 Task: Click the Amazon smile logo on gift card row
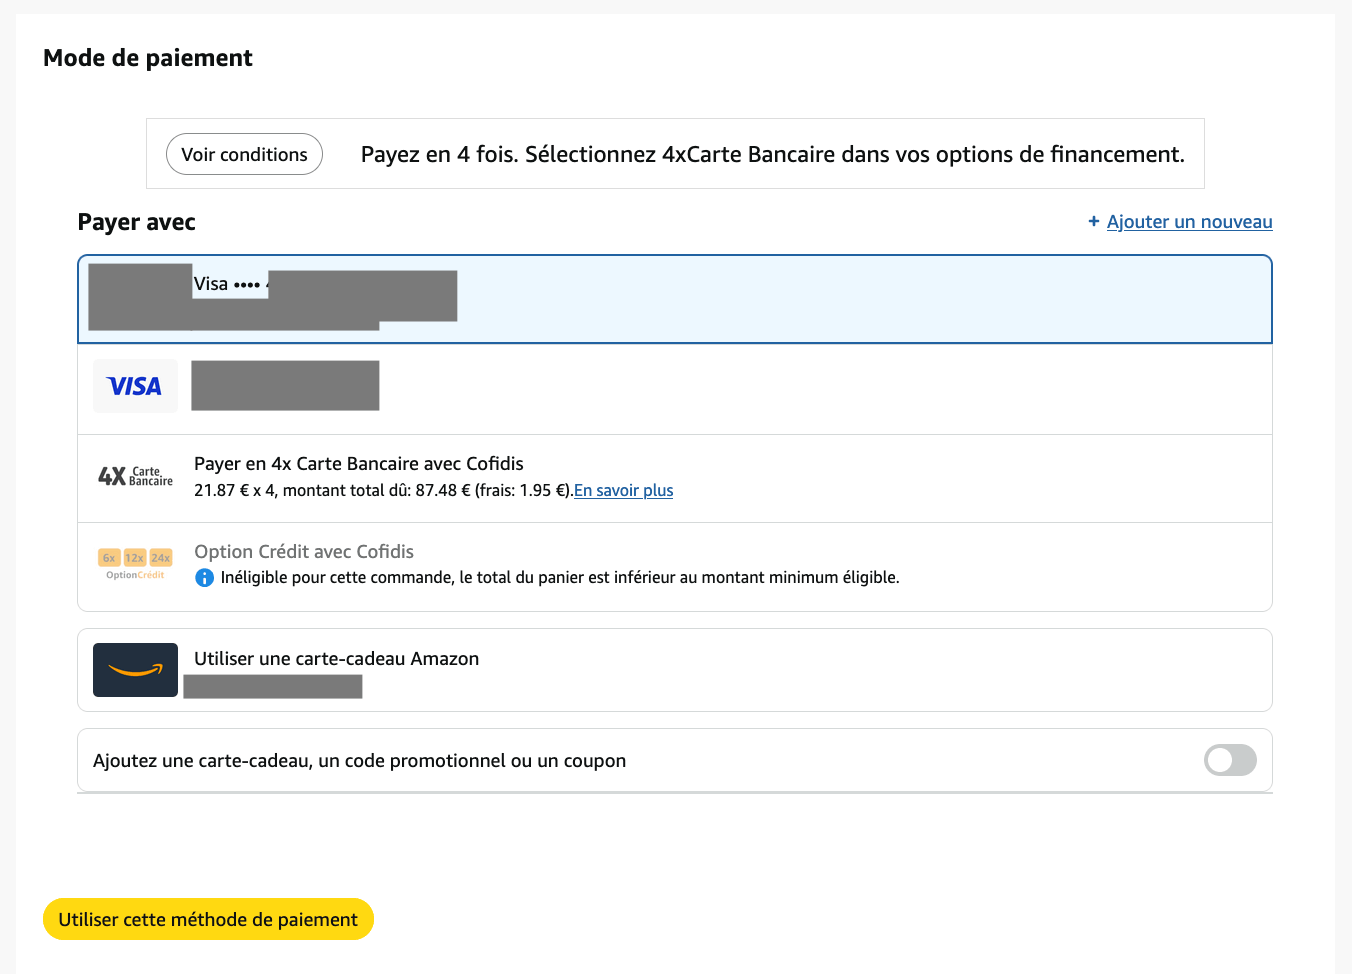click(x=135, y=669)
